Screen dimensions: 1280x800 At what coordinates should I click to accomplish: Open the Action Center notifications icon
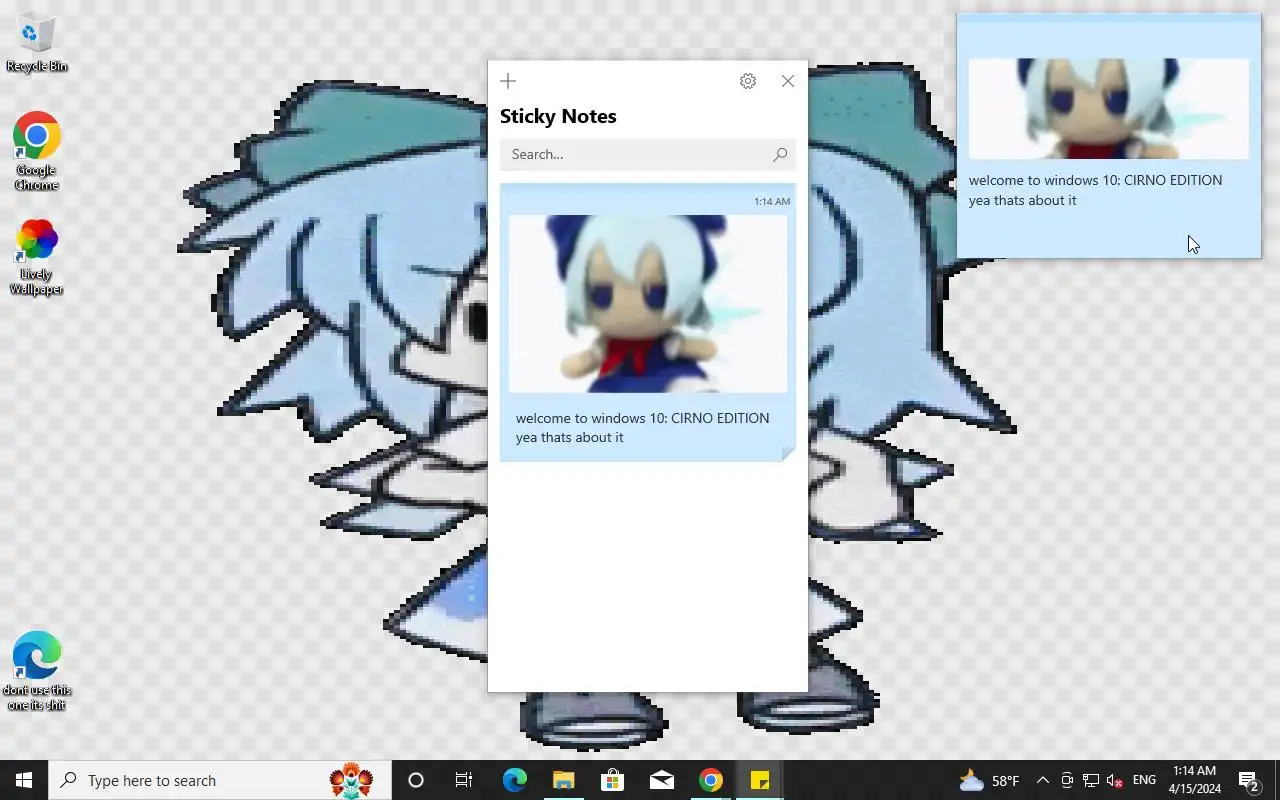[x=1250, y=780]
